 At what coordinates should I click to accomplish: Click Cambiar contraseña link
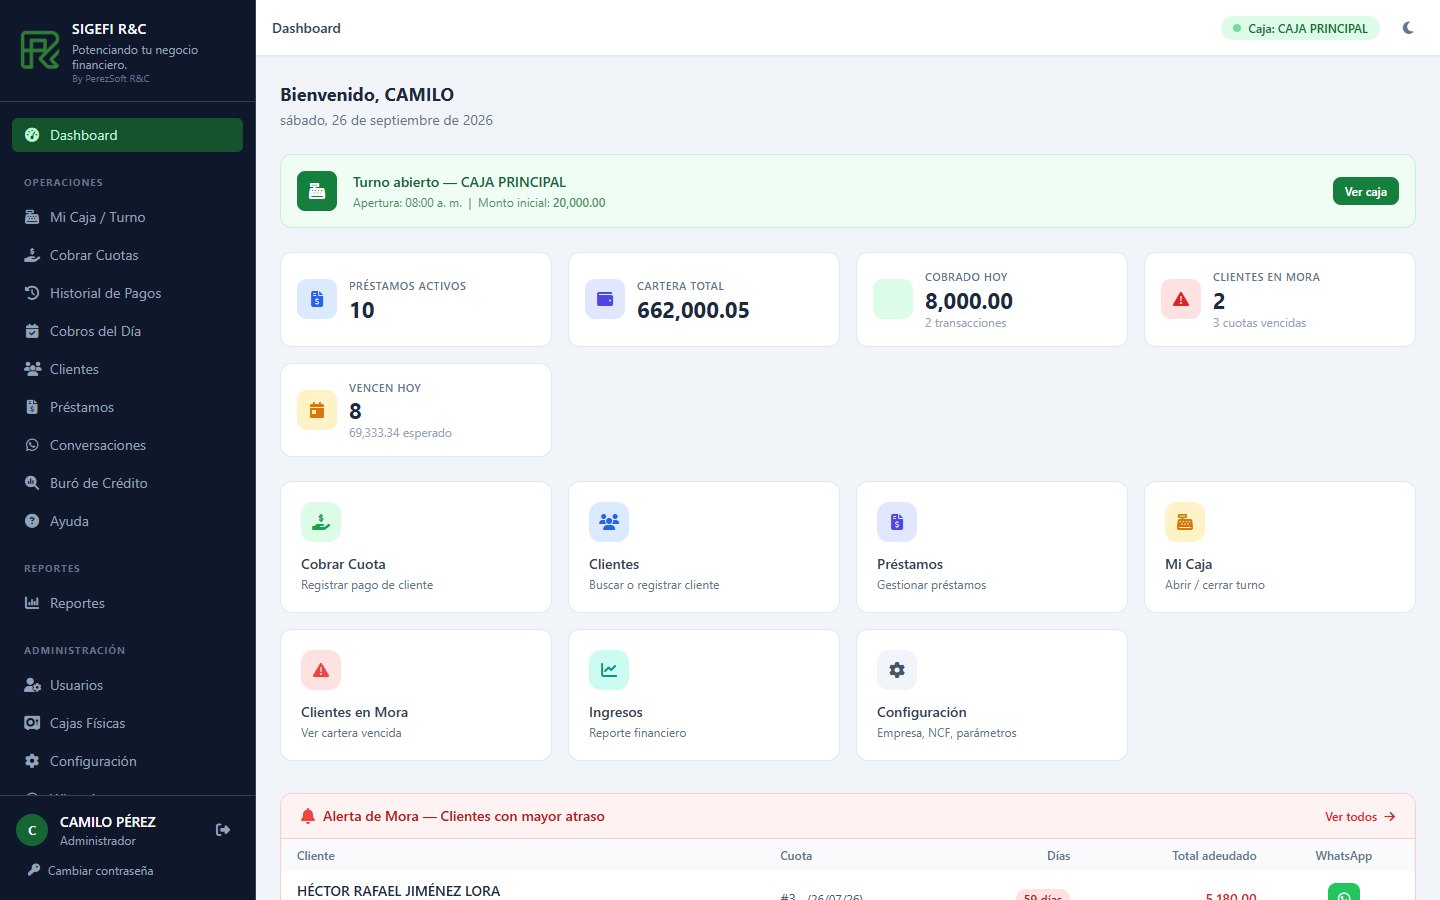[91, 871]
